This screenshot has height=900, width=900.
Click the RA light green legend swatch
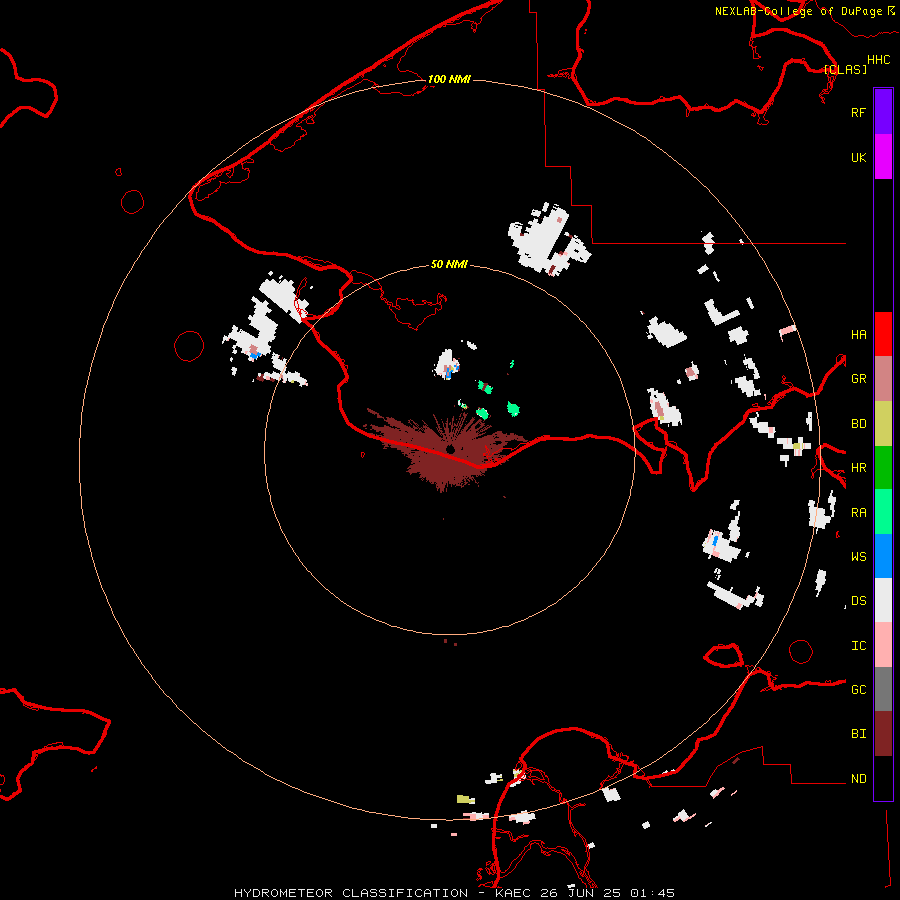pyautogui.click(x=883, y=512)
